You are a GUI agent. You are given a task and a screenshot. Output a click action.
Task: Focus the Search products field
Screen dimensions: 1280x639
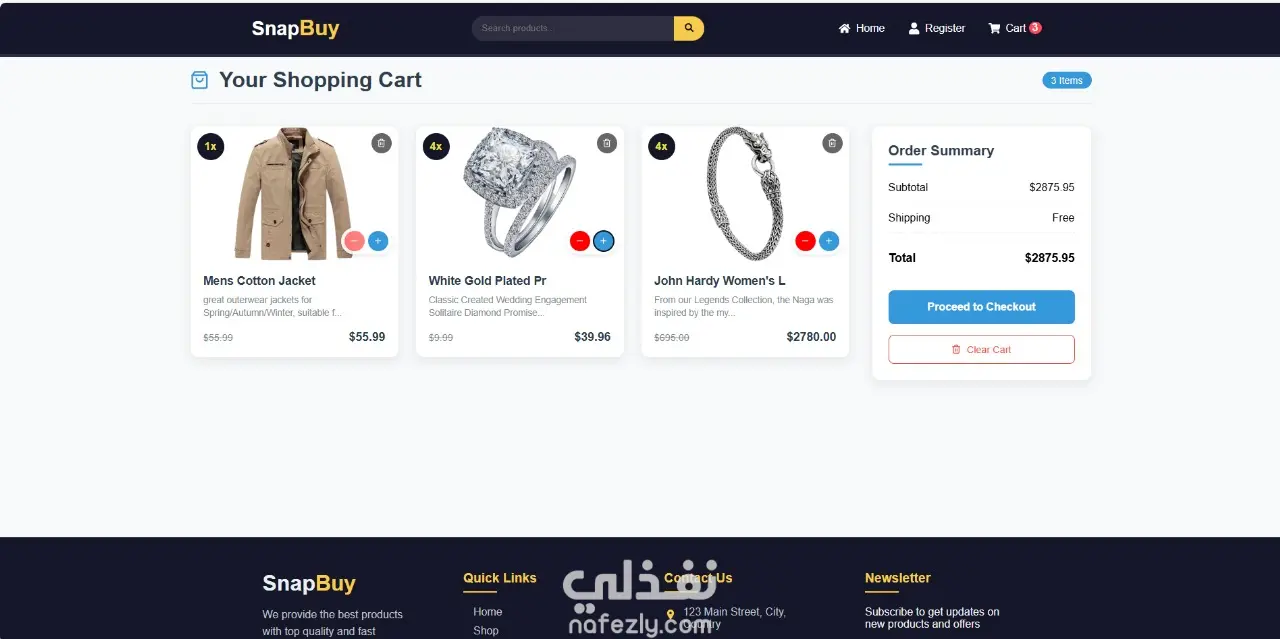[573, 28]
